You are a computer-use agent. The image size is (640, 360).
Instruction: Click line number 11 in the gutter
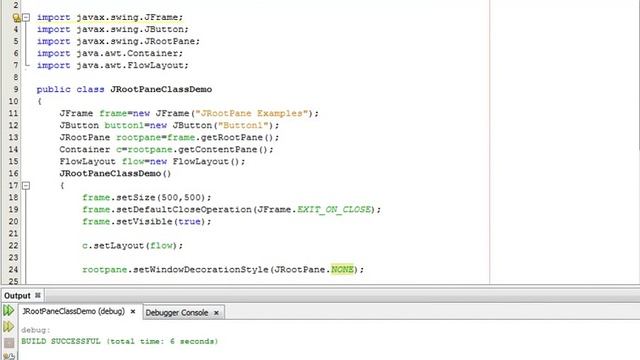pos(13,113)
